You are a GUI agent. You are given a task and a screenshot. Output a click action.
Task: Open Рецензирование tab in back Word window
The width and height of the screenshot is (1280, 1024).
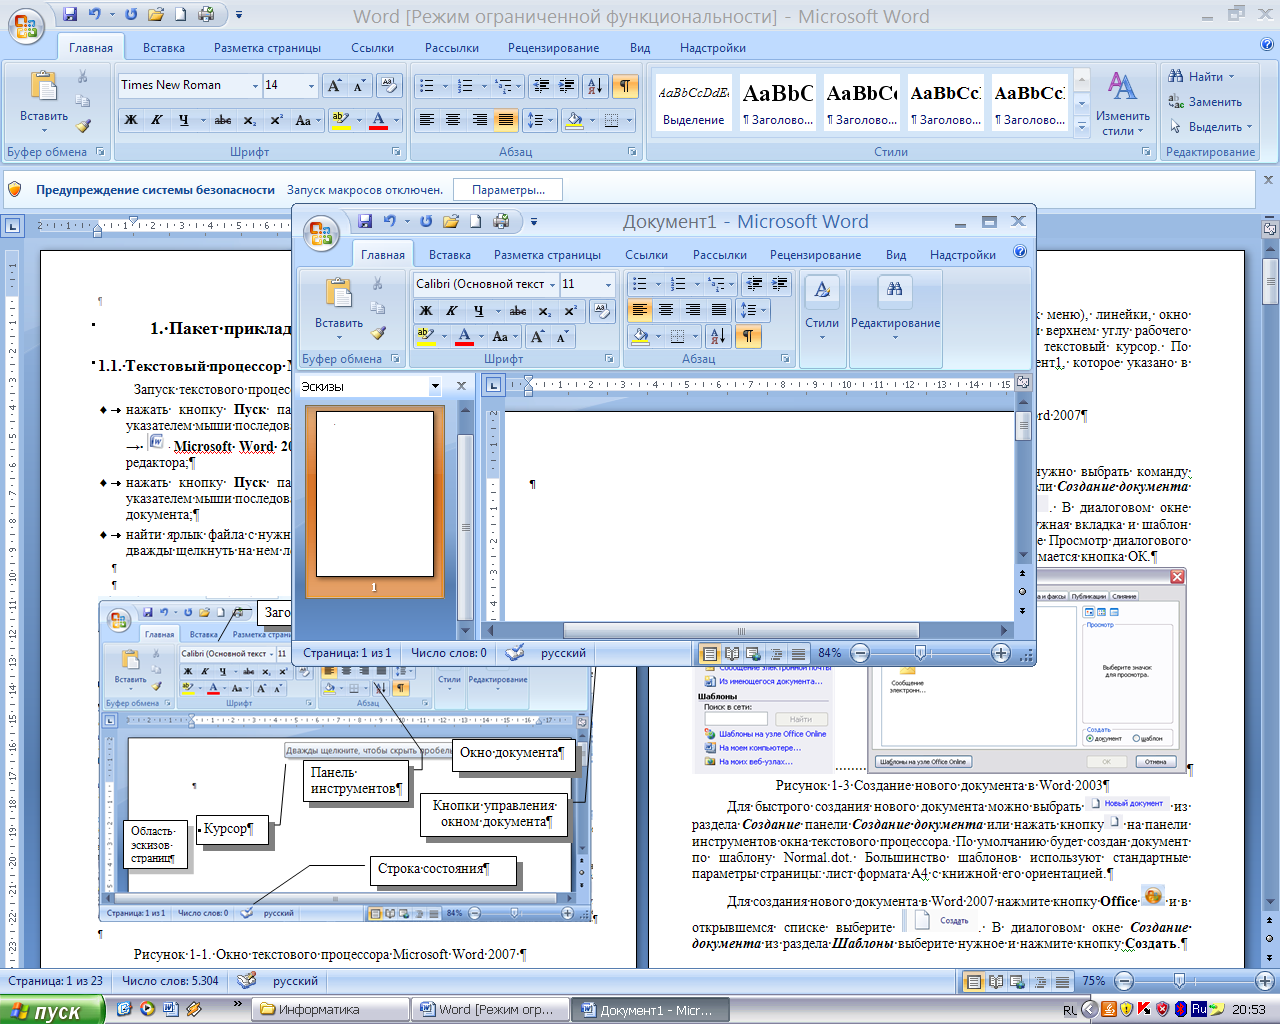pos(553,48)
